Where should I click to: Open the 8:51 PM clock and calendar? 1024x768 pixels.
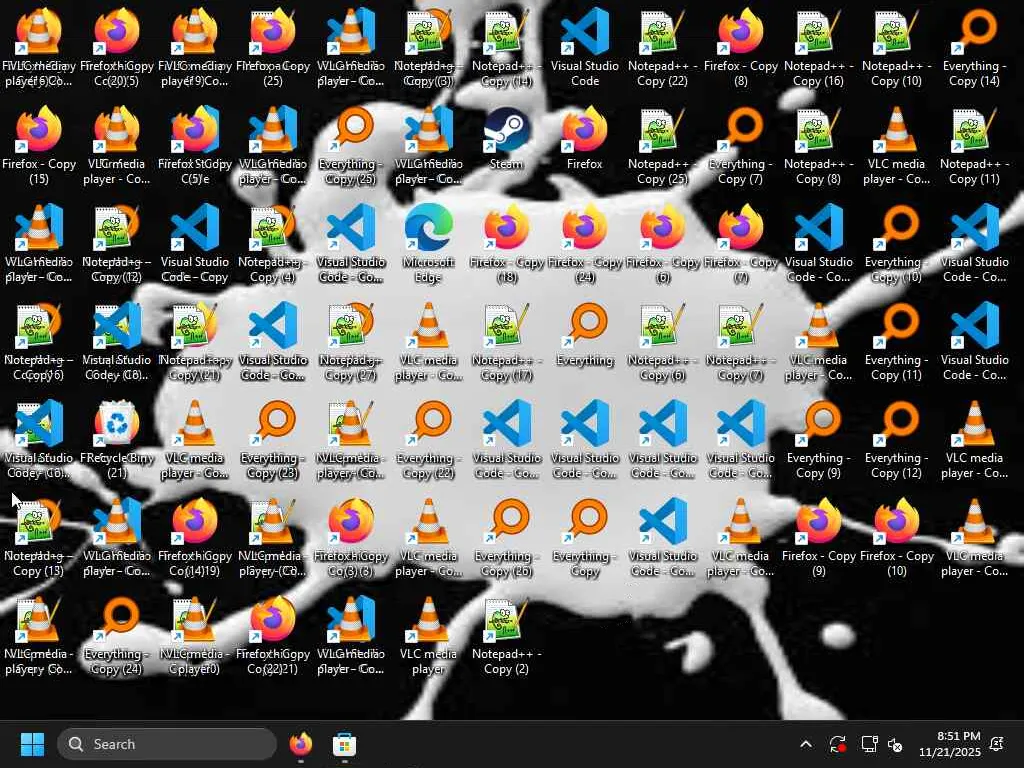tap(950, 744)
